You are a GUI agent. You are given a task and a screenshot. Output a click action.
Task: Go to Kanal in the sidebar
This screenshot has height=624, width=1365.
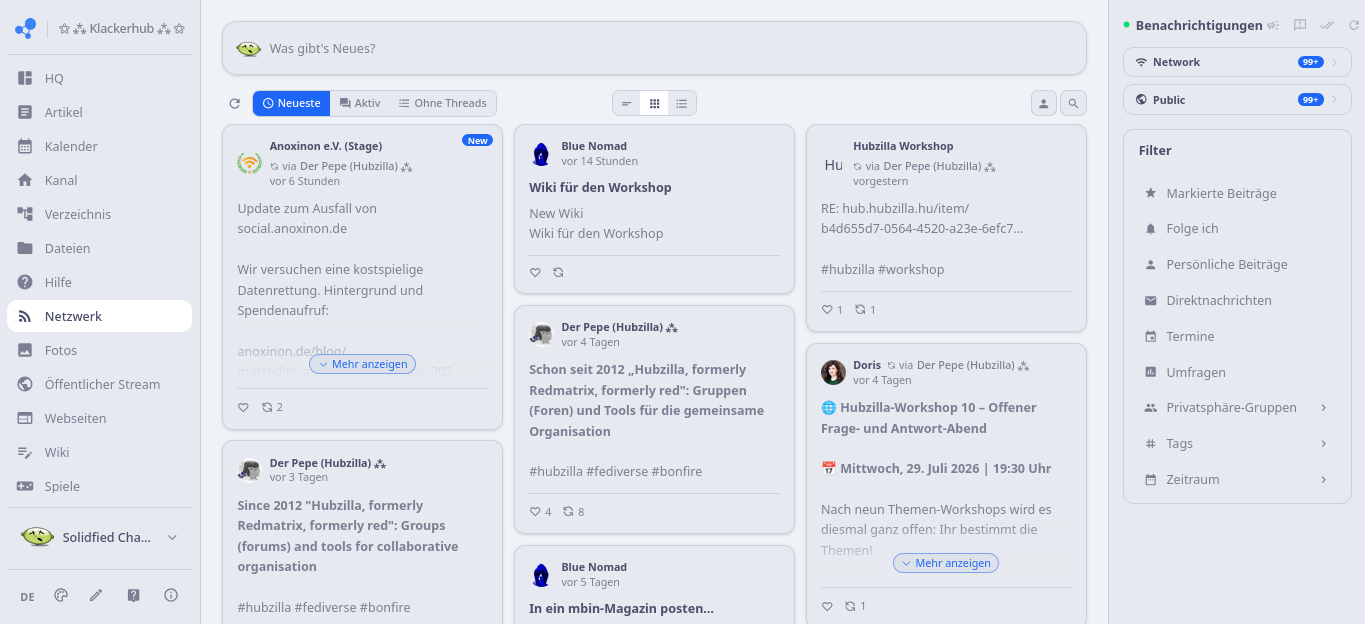(99, 180)
